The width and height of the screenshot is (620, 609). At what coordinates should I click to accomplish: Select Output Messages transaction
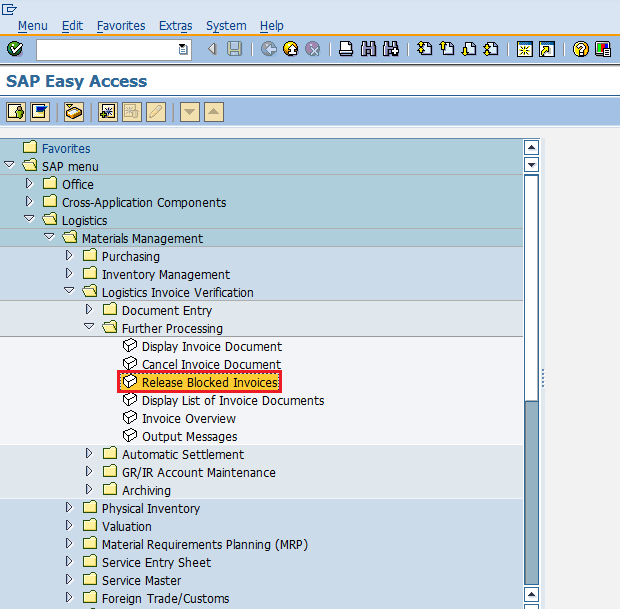(189, 437)
